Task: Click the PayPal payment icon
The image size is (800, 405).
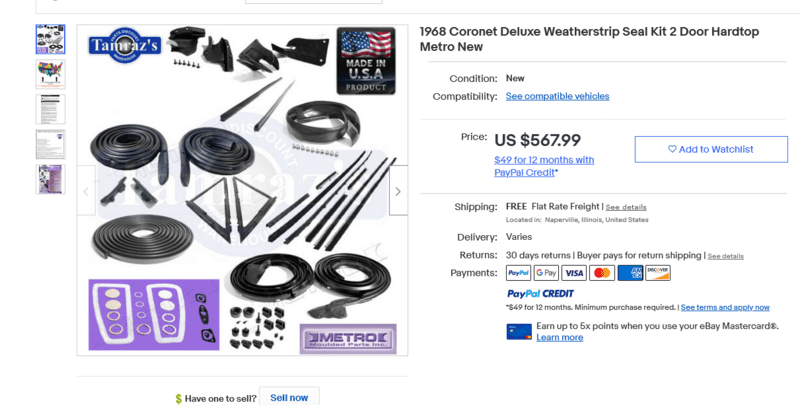Action: pos(518,273)
